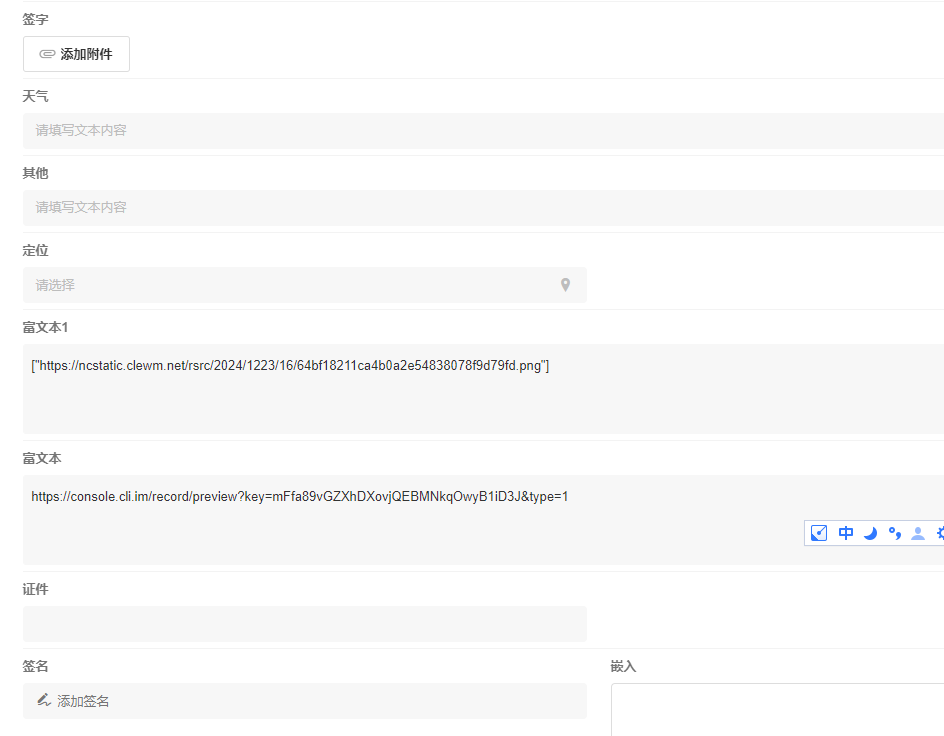Toggle half/full-width moon icon
The image size is (944, 736).
point(870,533)
